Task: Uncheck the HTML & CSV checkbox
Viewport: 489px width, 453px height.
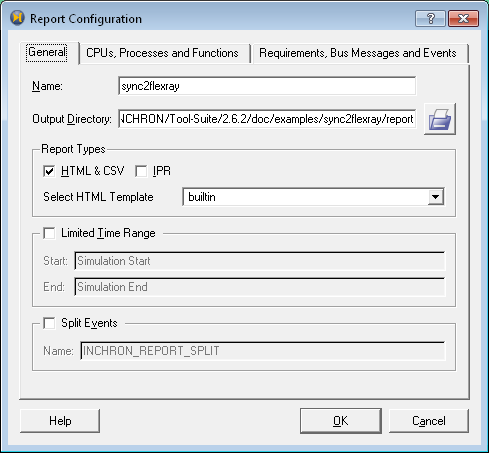Action: 49,171
